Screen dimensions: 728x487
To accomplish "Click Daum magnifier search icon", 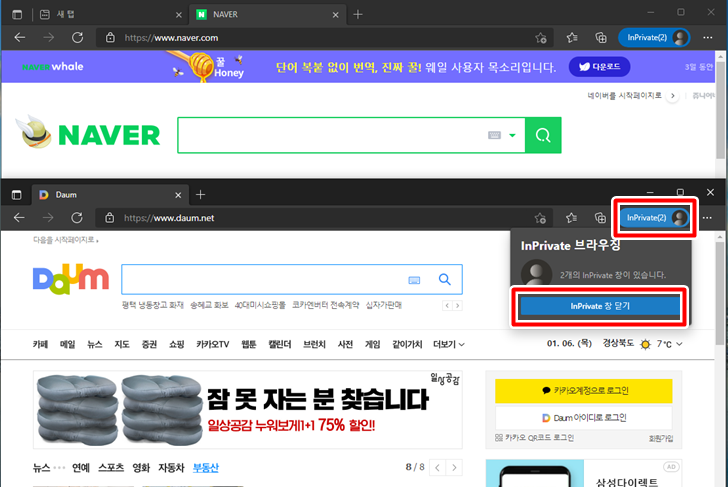I will (x=445, y=279).
